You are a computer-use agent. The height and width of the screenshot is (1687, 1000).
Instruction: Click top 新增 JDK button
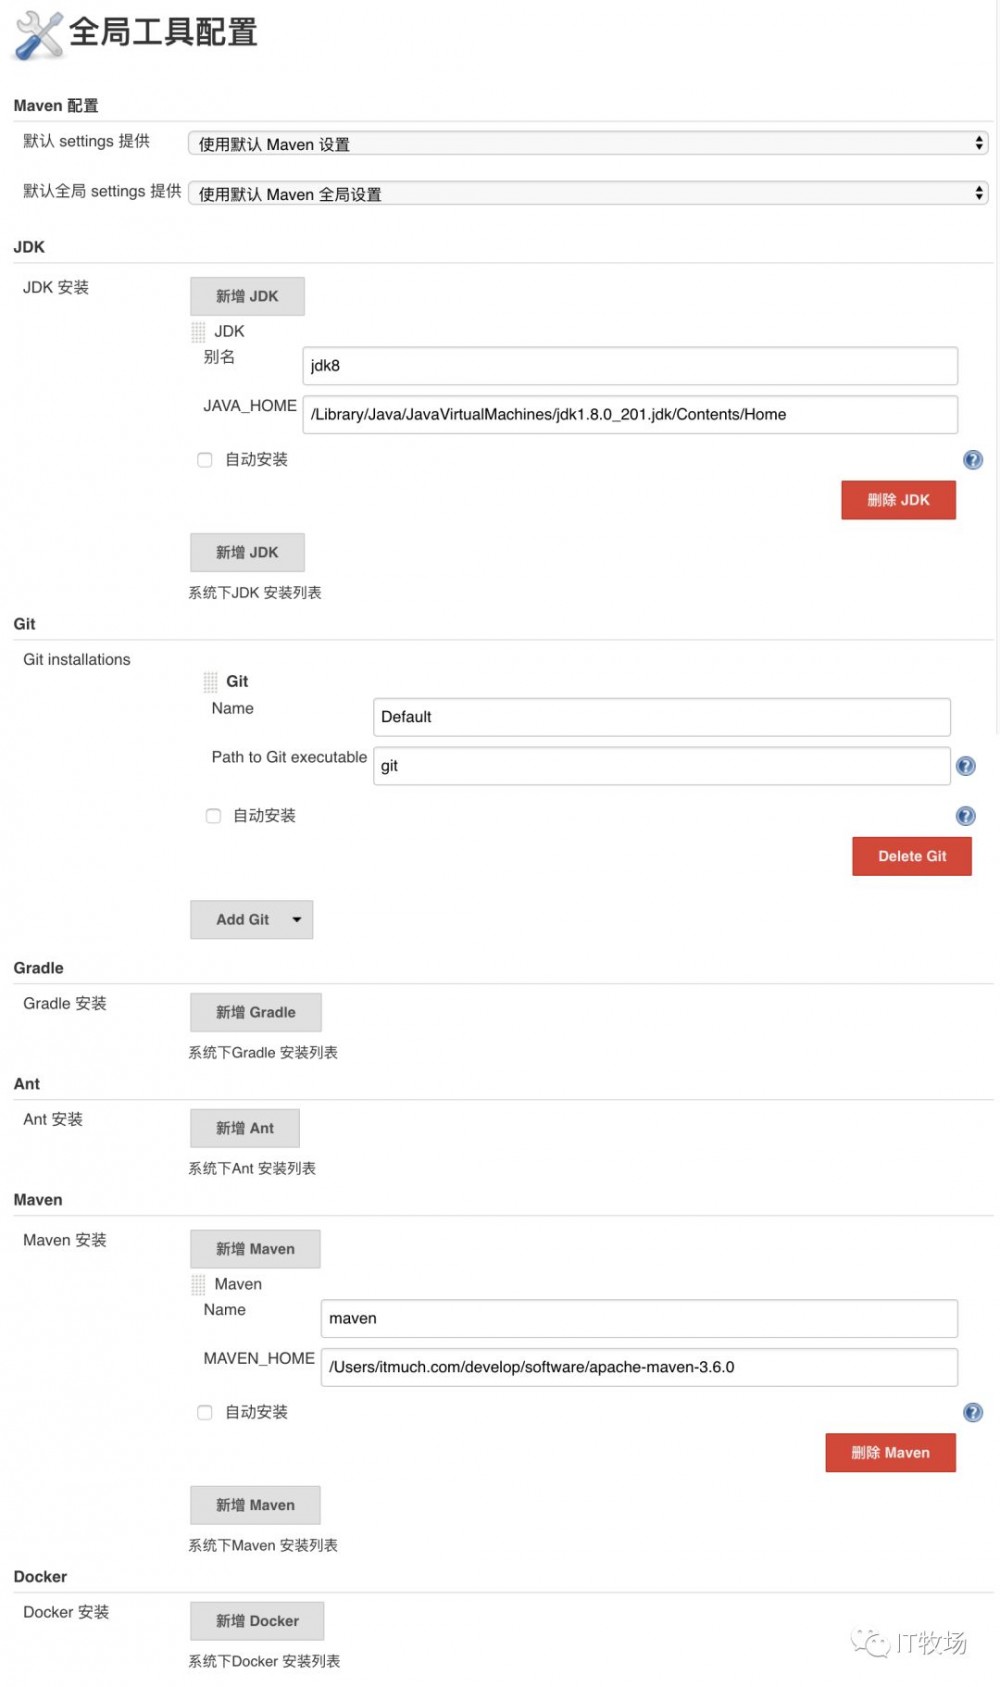[247, 296]
